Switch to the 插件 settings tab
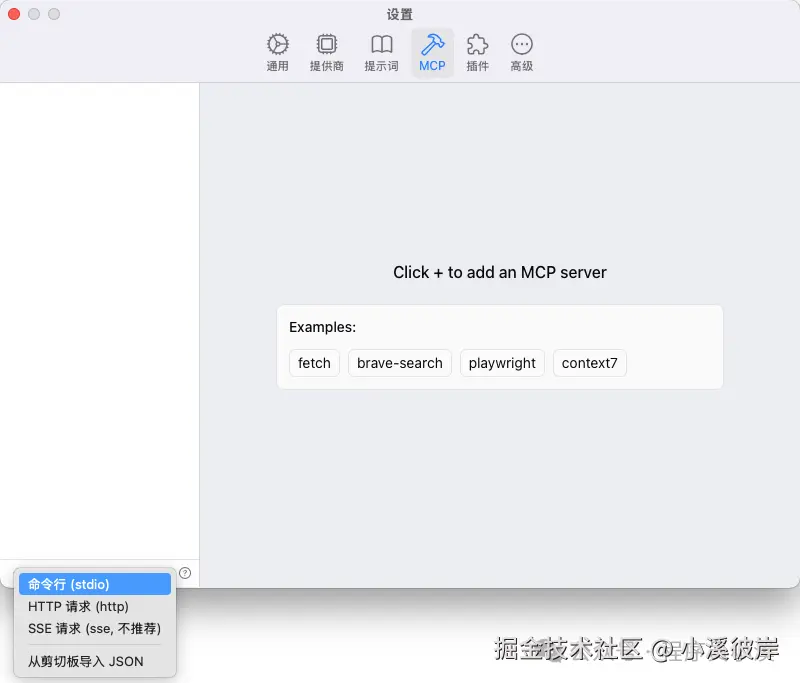The image size is (800, 683). pos(477,52)
